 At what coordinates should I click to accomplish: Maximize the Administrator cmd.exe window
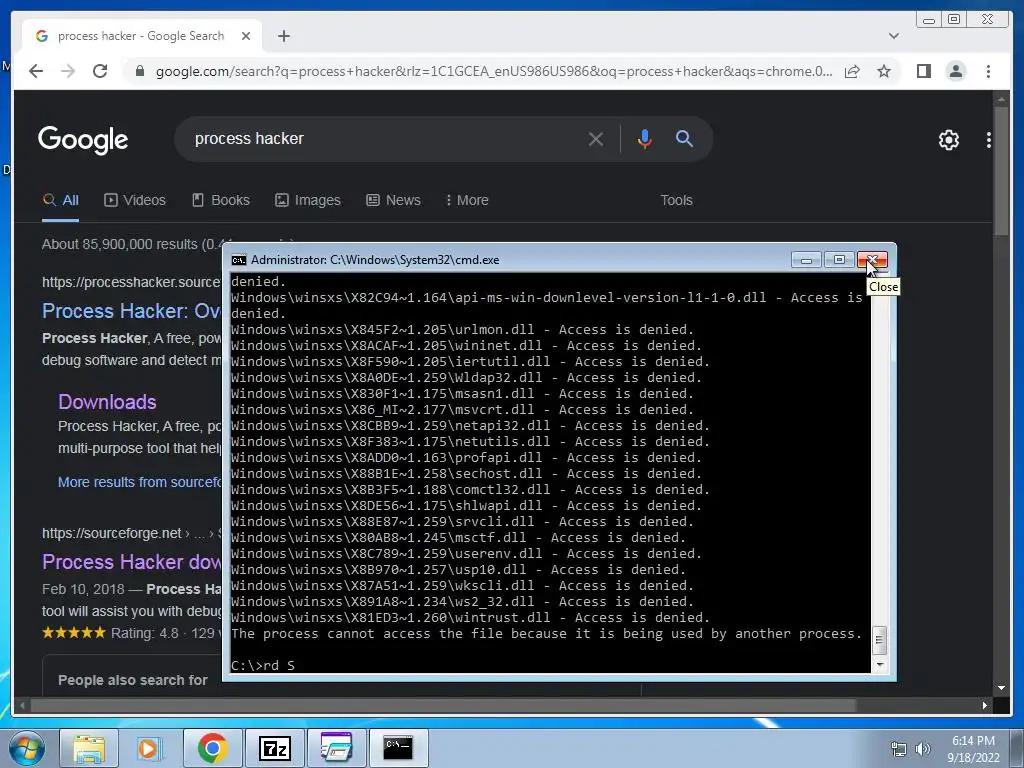click(839, 260)
